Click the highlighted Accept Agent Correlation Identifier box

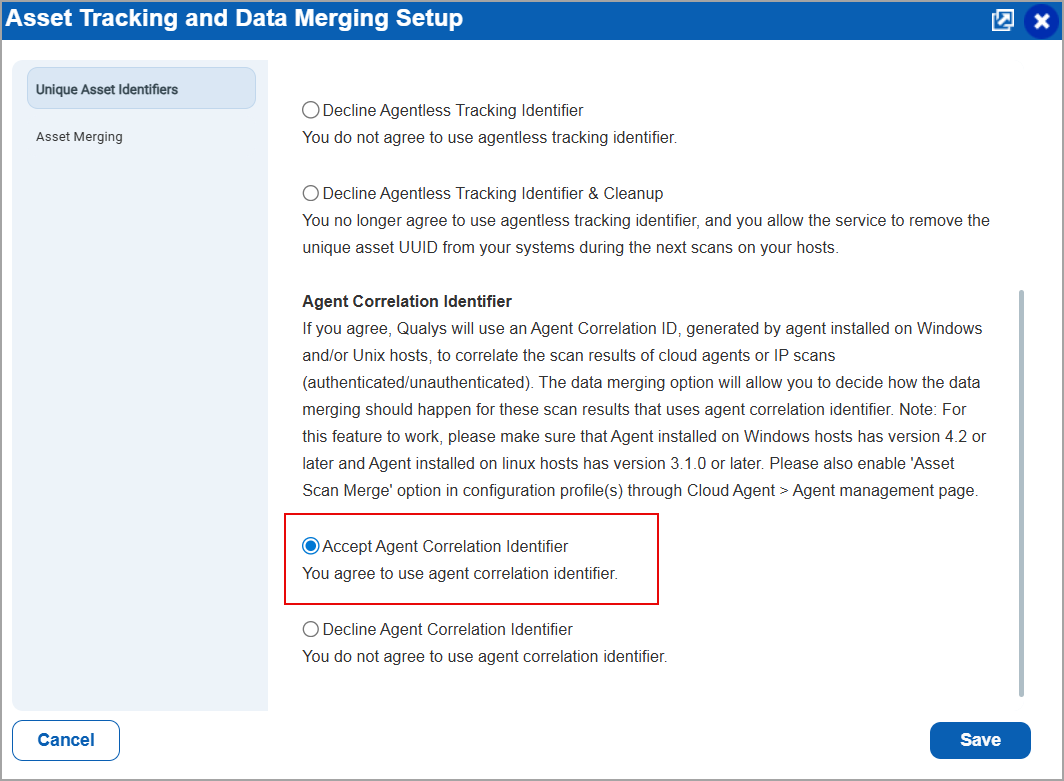[x=471, y=559]
